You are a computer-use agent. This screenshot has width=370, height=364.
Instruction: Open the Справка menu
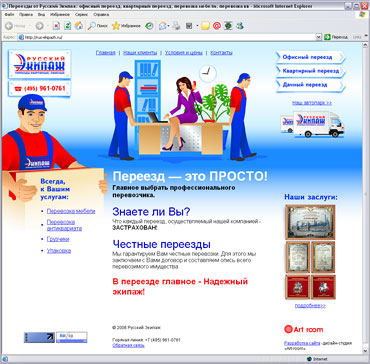click(x=101, y=15)
